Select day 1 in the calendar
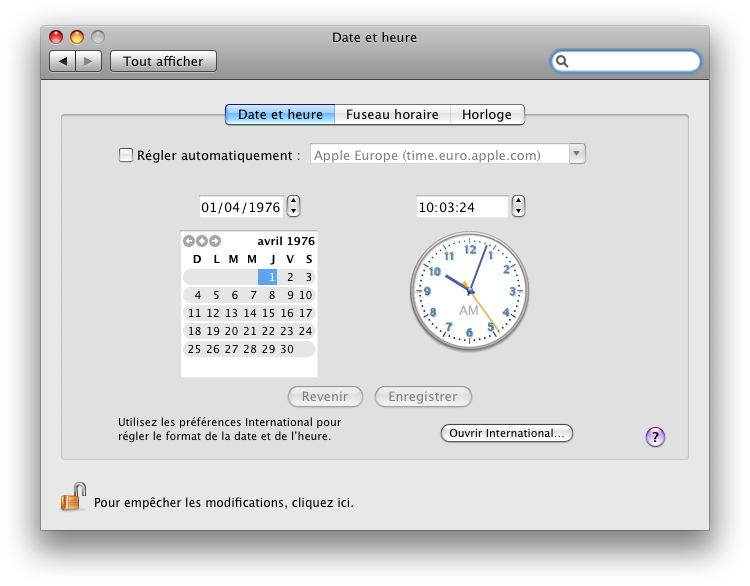Viewport: 750px width, 586px height. pyautogui.click(x=268, y=277)
